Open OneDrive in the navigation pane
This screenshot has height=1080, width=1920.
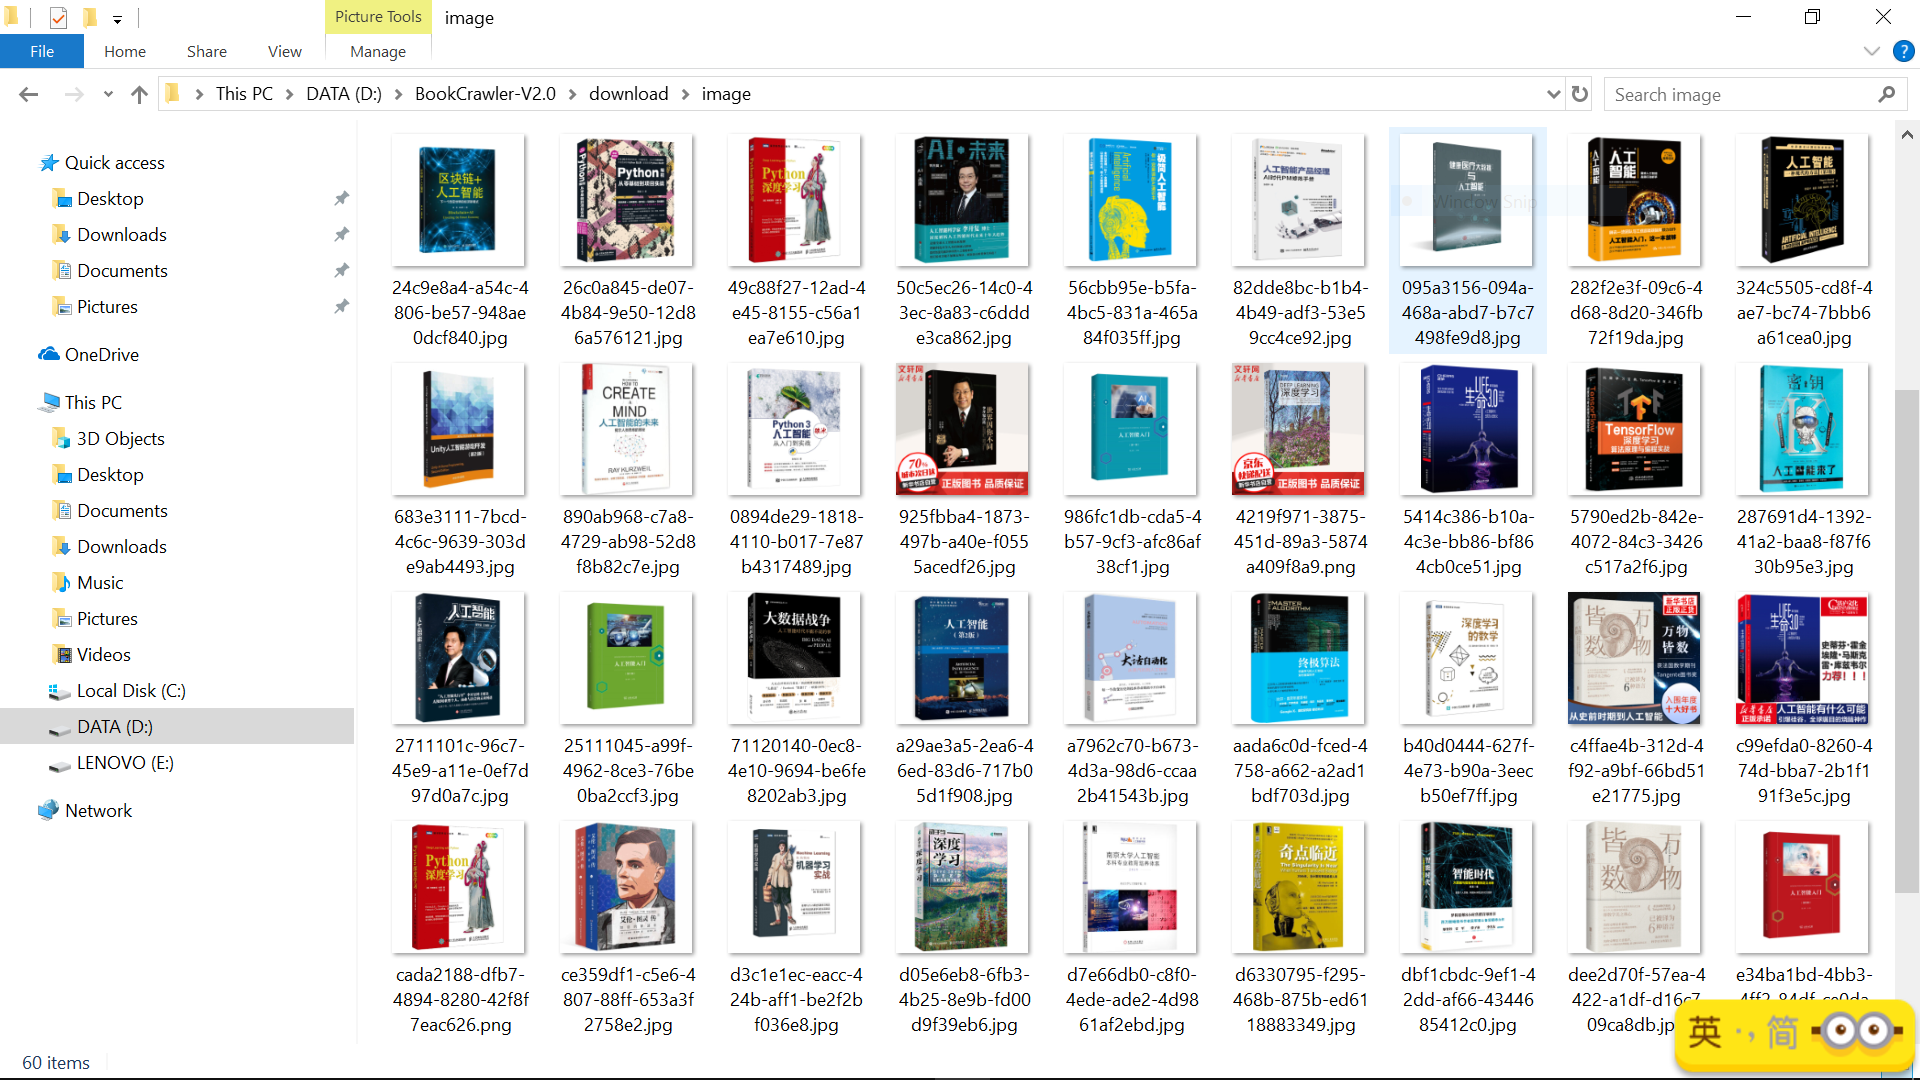click(101, 355)
